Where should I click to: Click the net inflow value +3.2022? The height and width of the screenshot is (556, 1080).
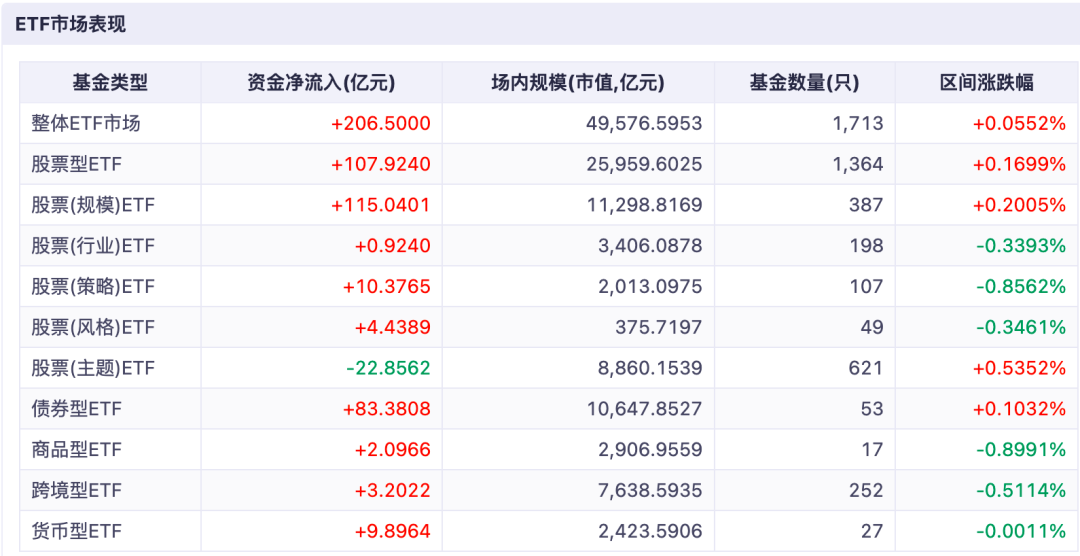(x=393, y=491)
